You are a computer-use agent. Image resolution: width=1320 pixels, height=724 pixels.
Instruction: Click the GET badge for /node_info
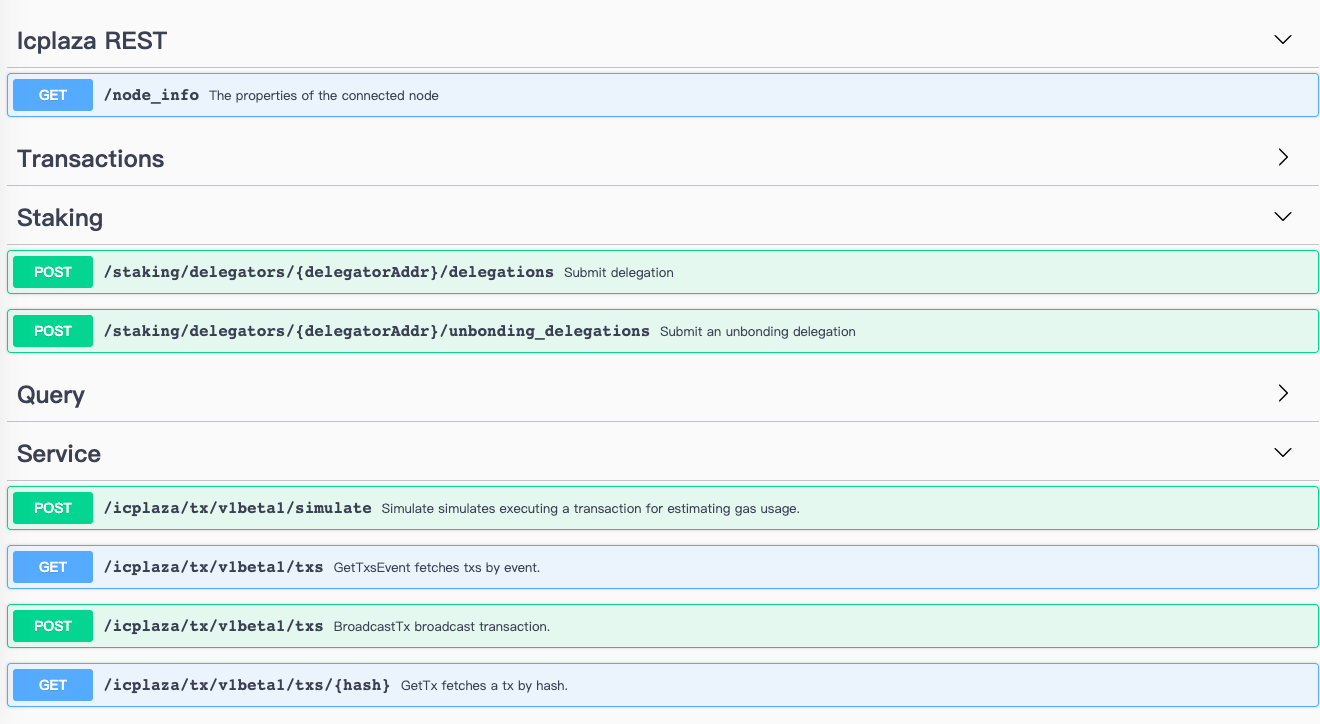coord(53,95)
